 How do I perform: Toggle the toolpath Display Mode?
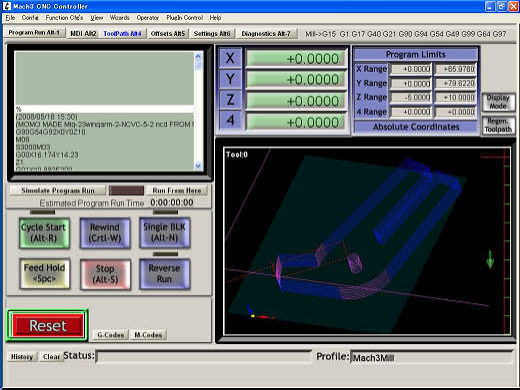pos(498,102)
